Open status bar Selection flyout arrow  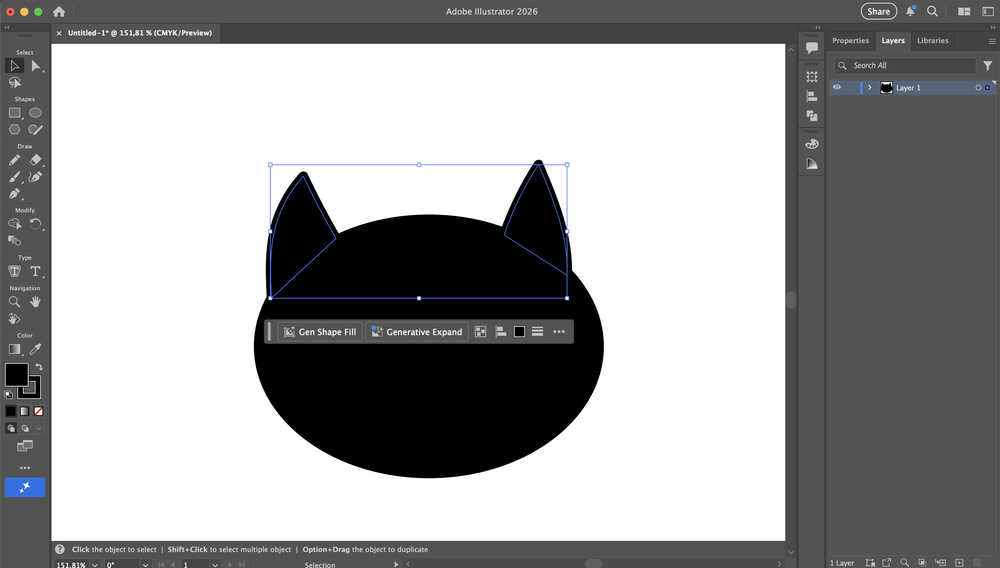(x=395, y=564)
